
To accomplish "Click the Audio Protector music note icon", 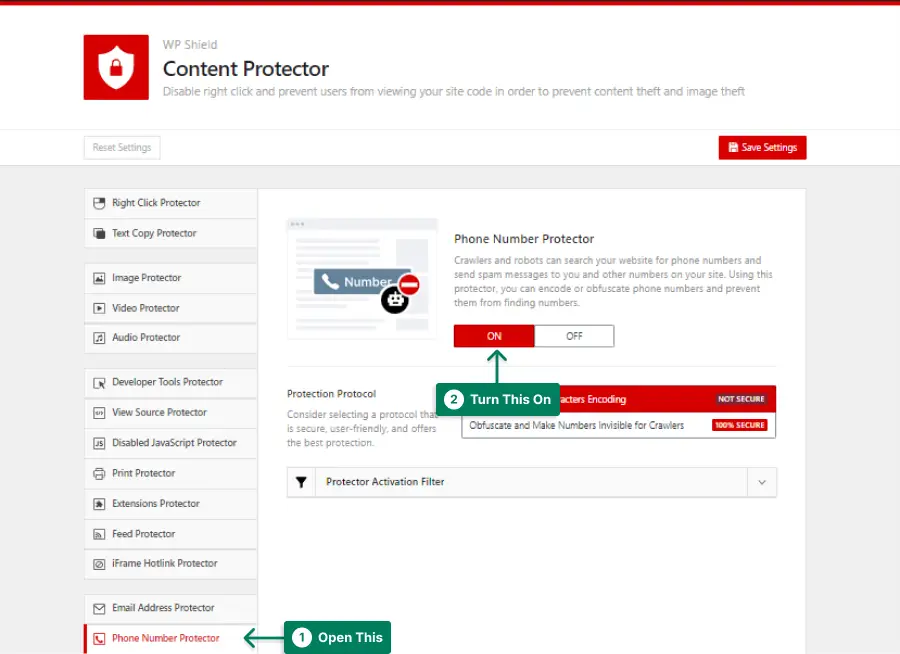I will 99,338.
